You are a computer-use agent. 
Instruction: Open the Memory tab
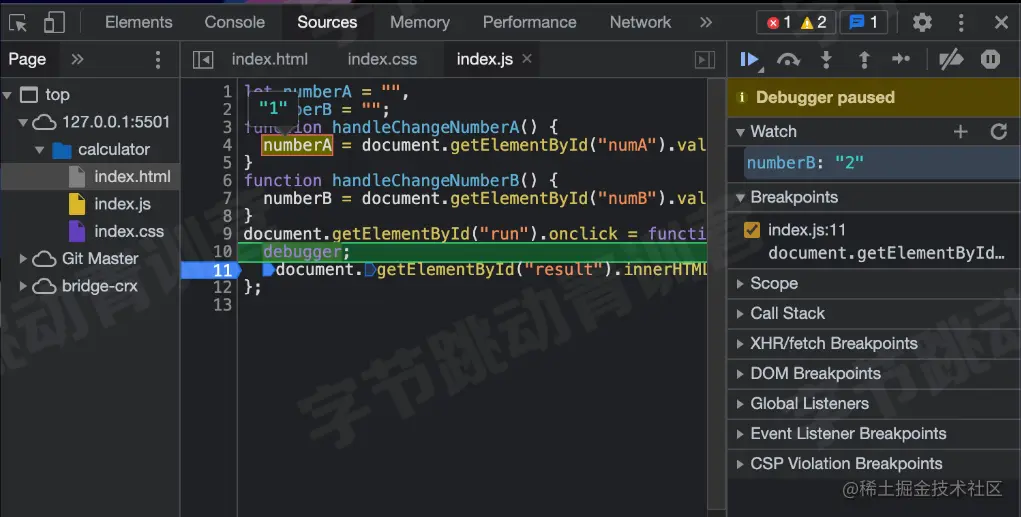[x=420, y=22]
